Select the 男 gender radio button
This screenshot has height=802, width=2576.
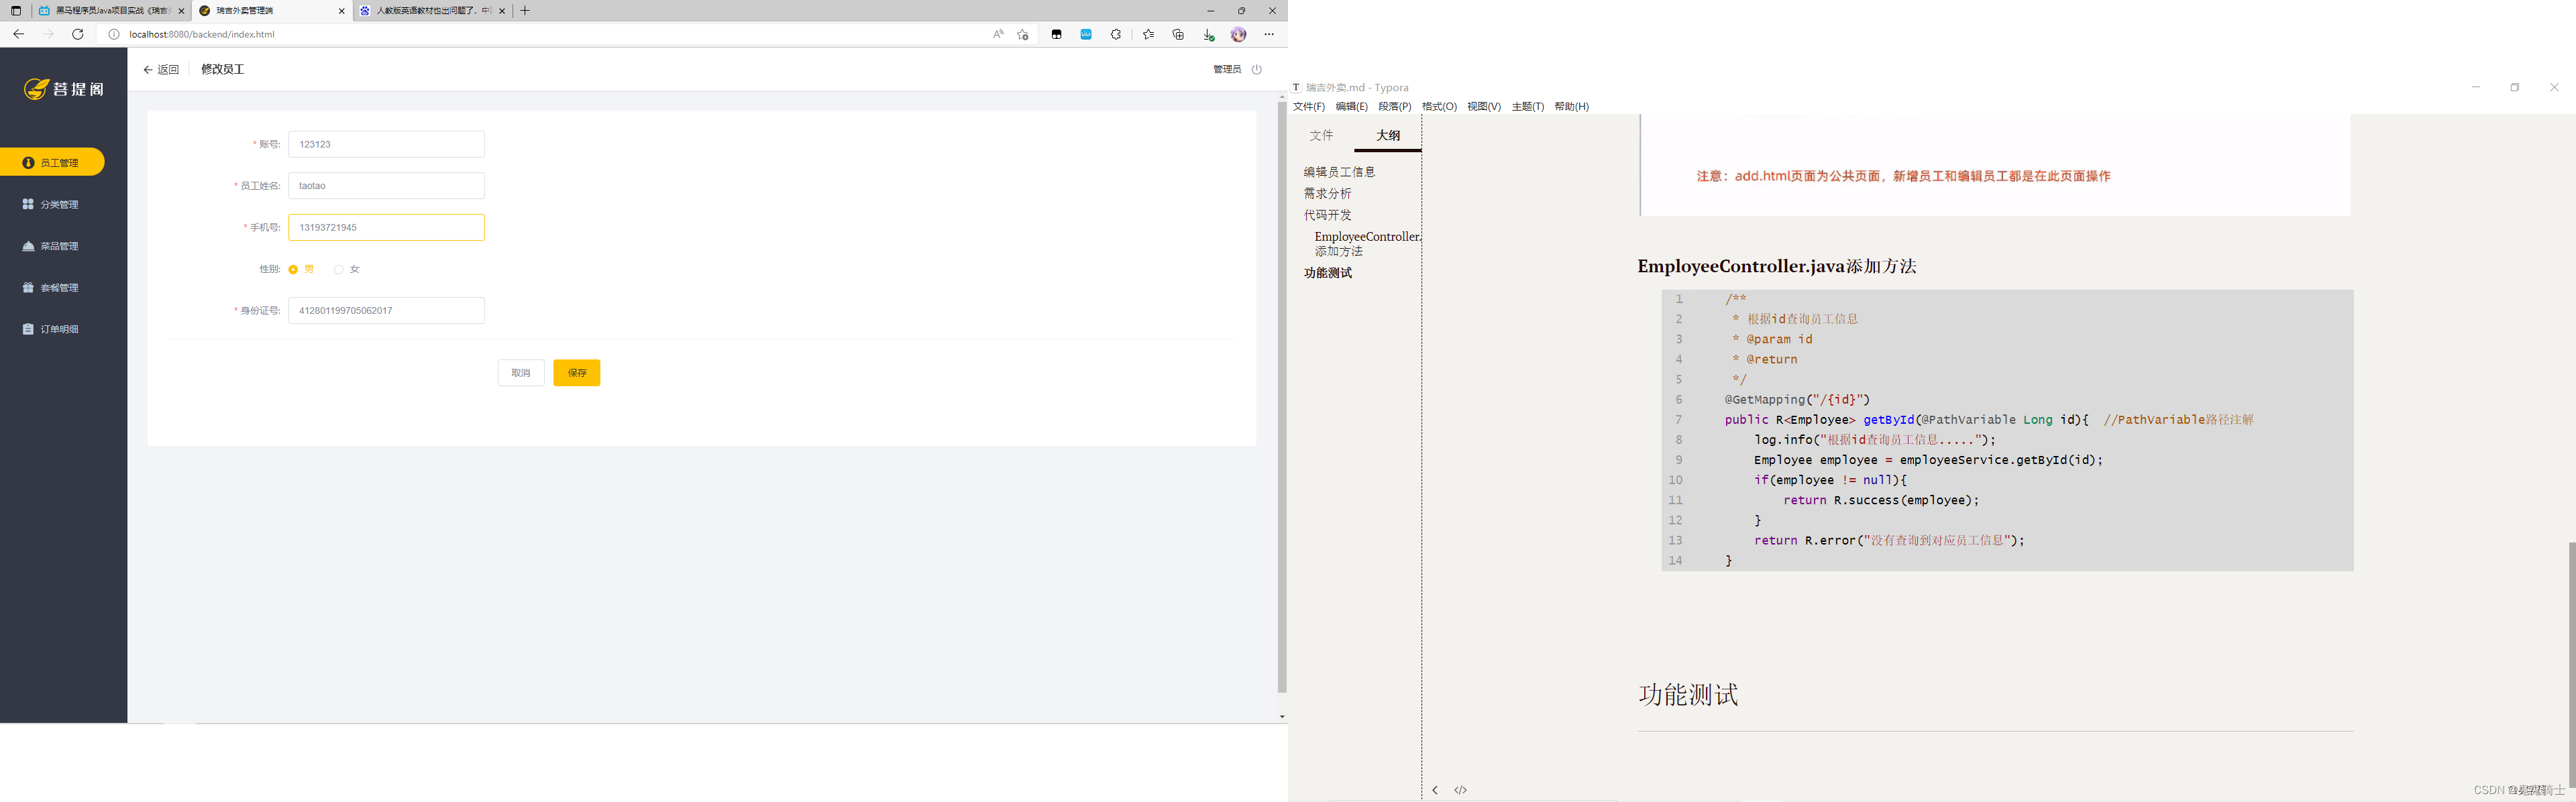point(293,269)
